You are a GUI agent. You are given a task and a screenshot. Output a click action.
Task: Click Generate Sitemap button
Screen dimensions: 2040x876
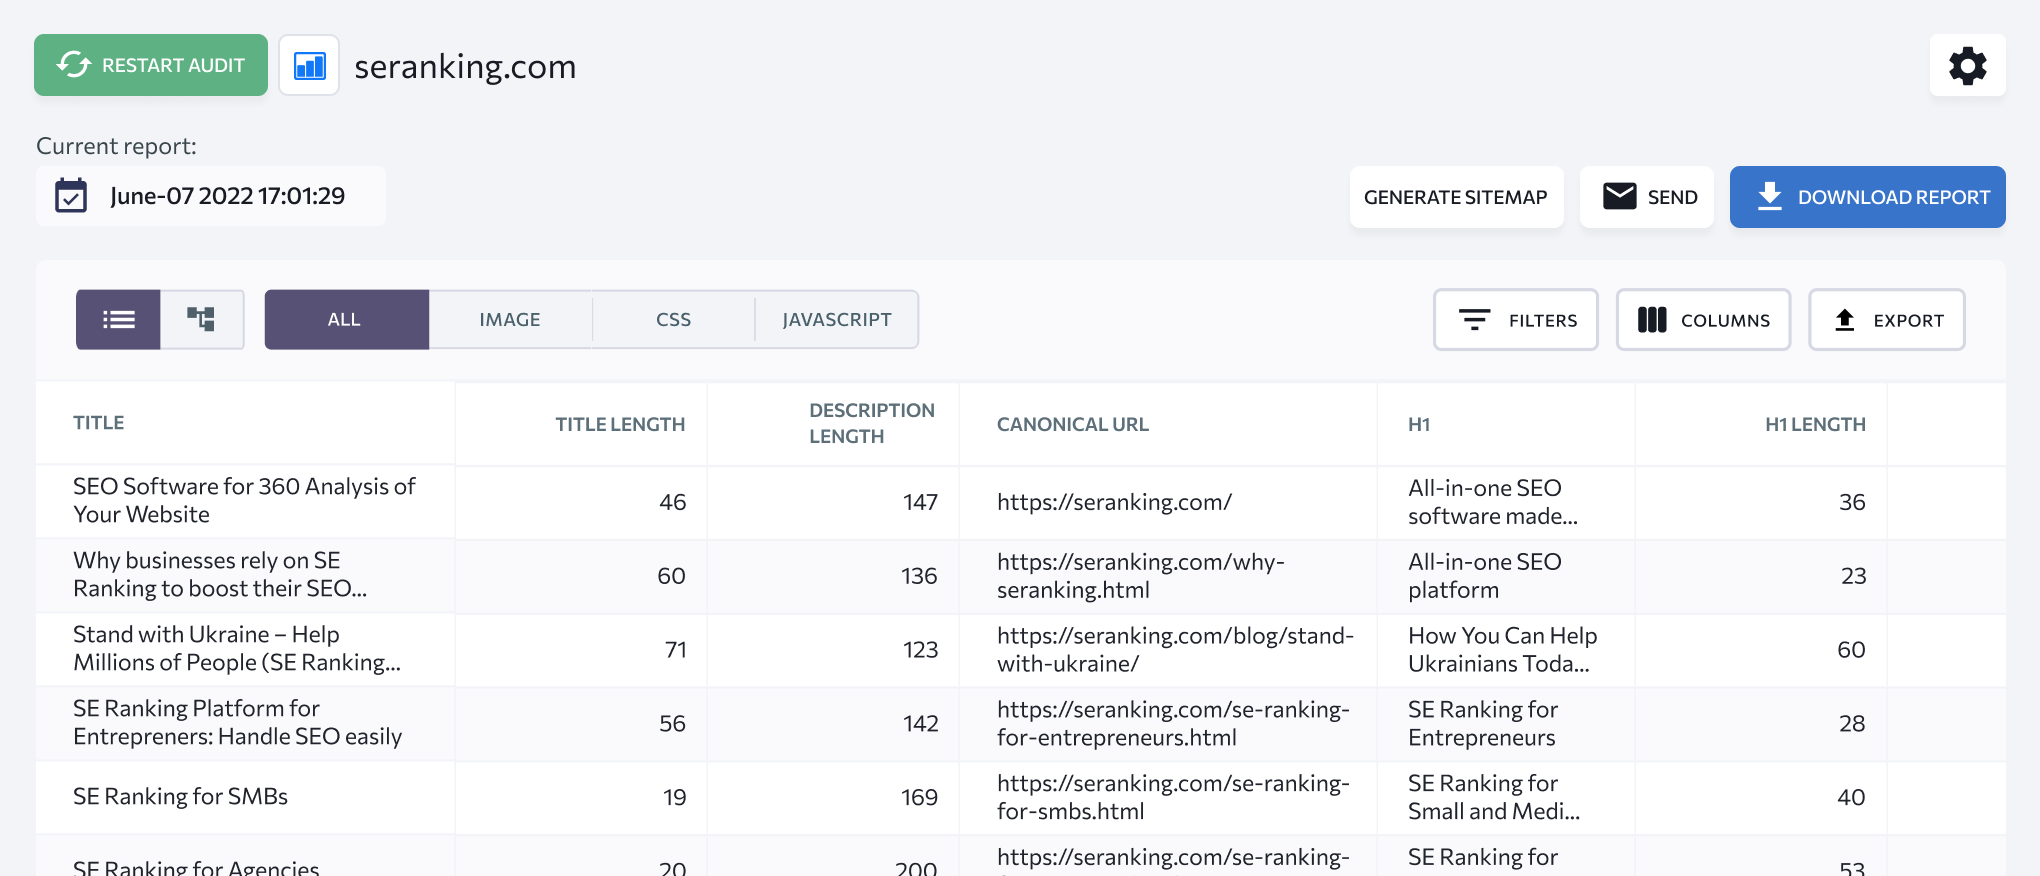click(x=1456, y=197)
